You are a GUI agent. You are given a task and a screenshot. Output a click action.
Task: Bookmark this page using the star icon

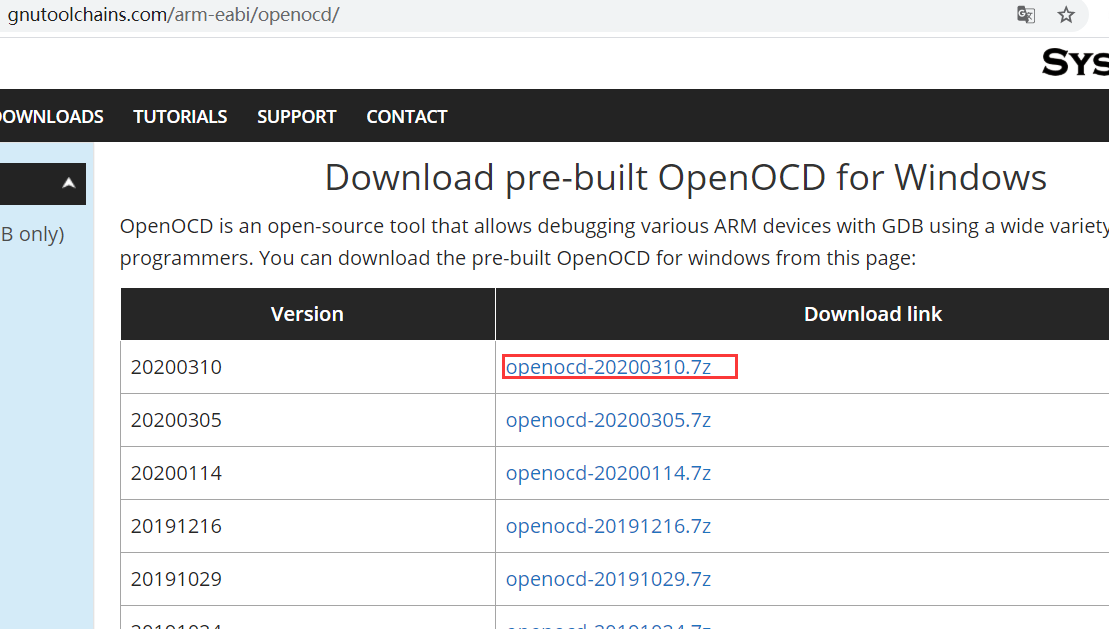(x=1065, y=15)
